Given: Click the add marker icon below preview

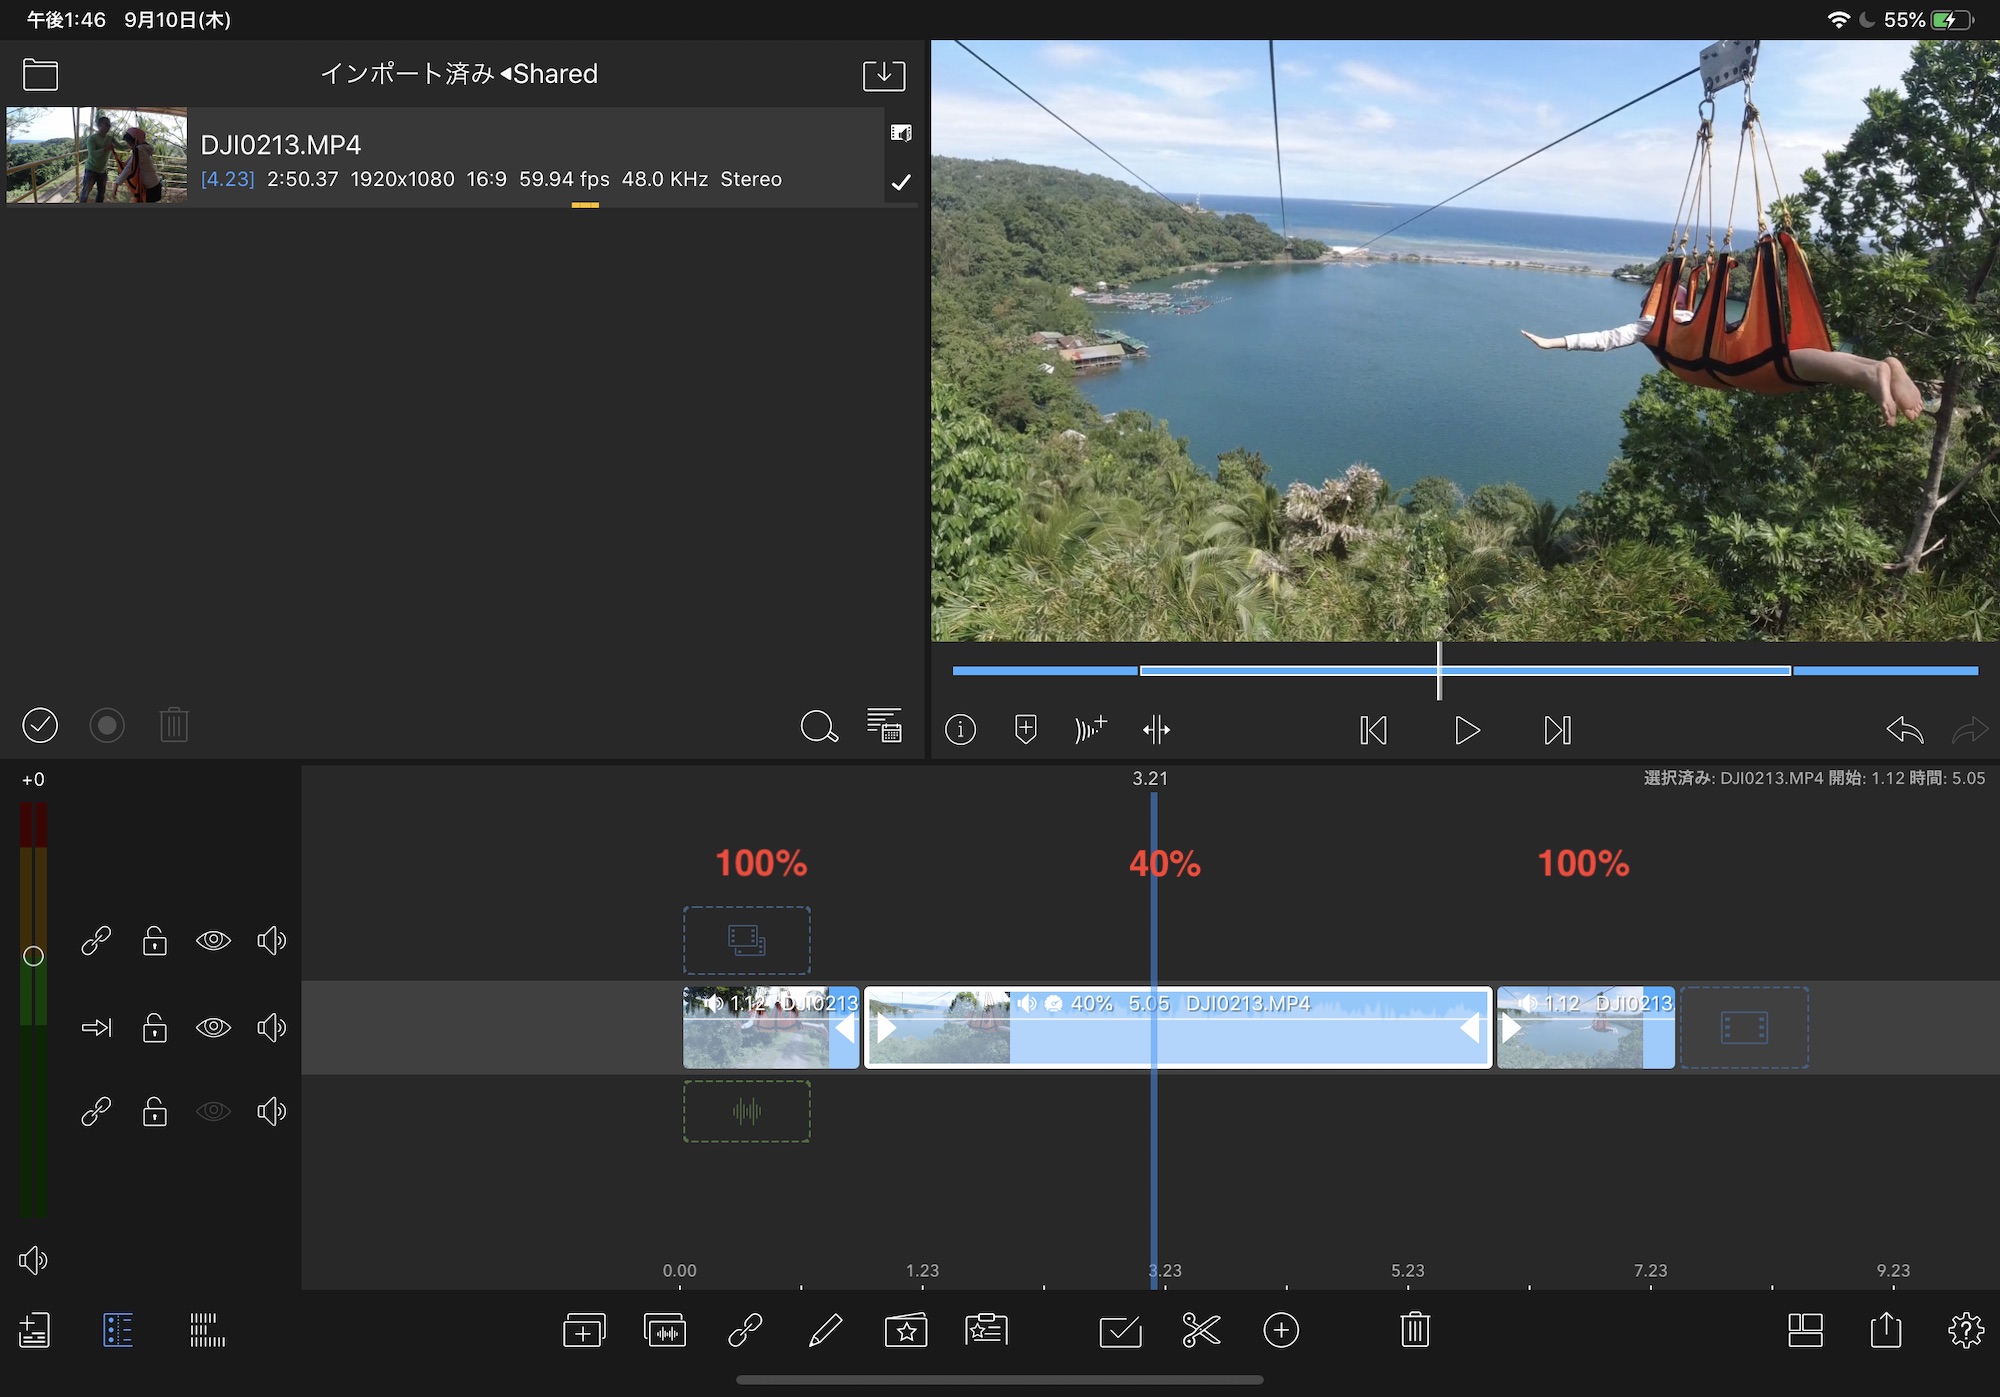Looking at the screenshot, I should coord(1025,729).
